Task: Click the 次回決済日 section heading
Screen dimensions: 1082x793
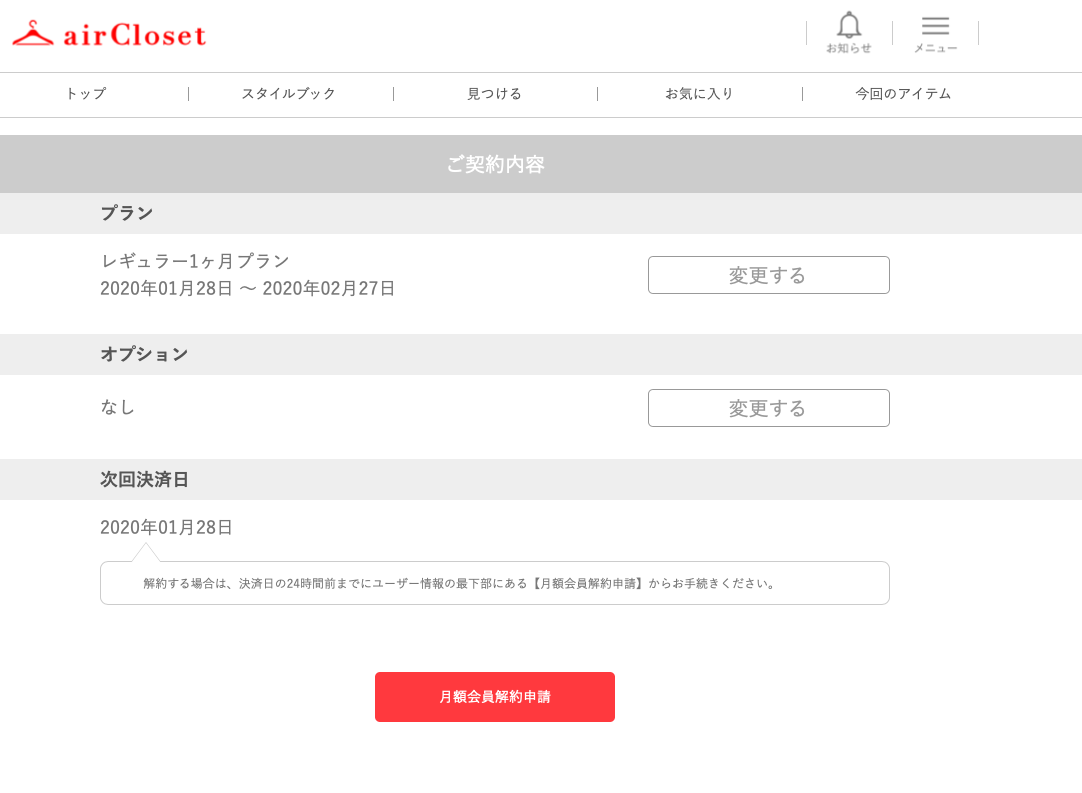Action: [144, 480]
